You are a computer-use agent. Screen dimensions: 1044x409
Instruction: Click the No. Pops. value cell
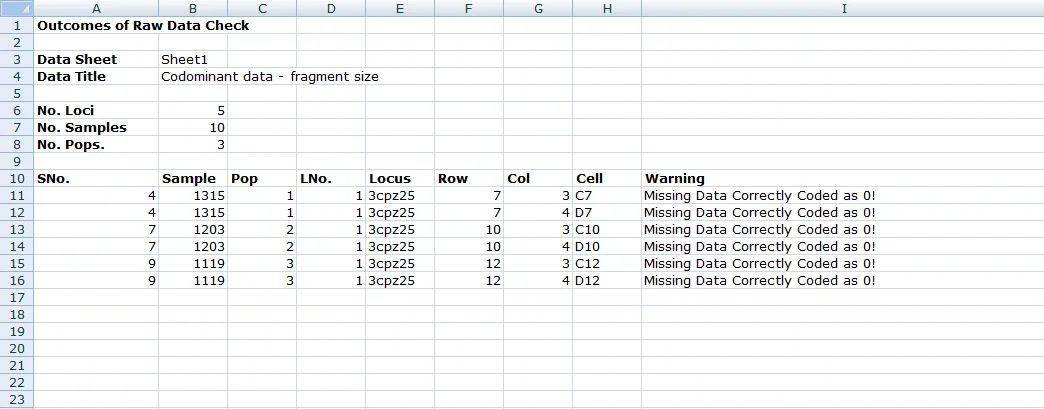point(193,145)
